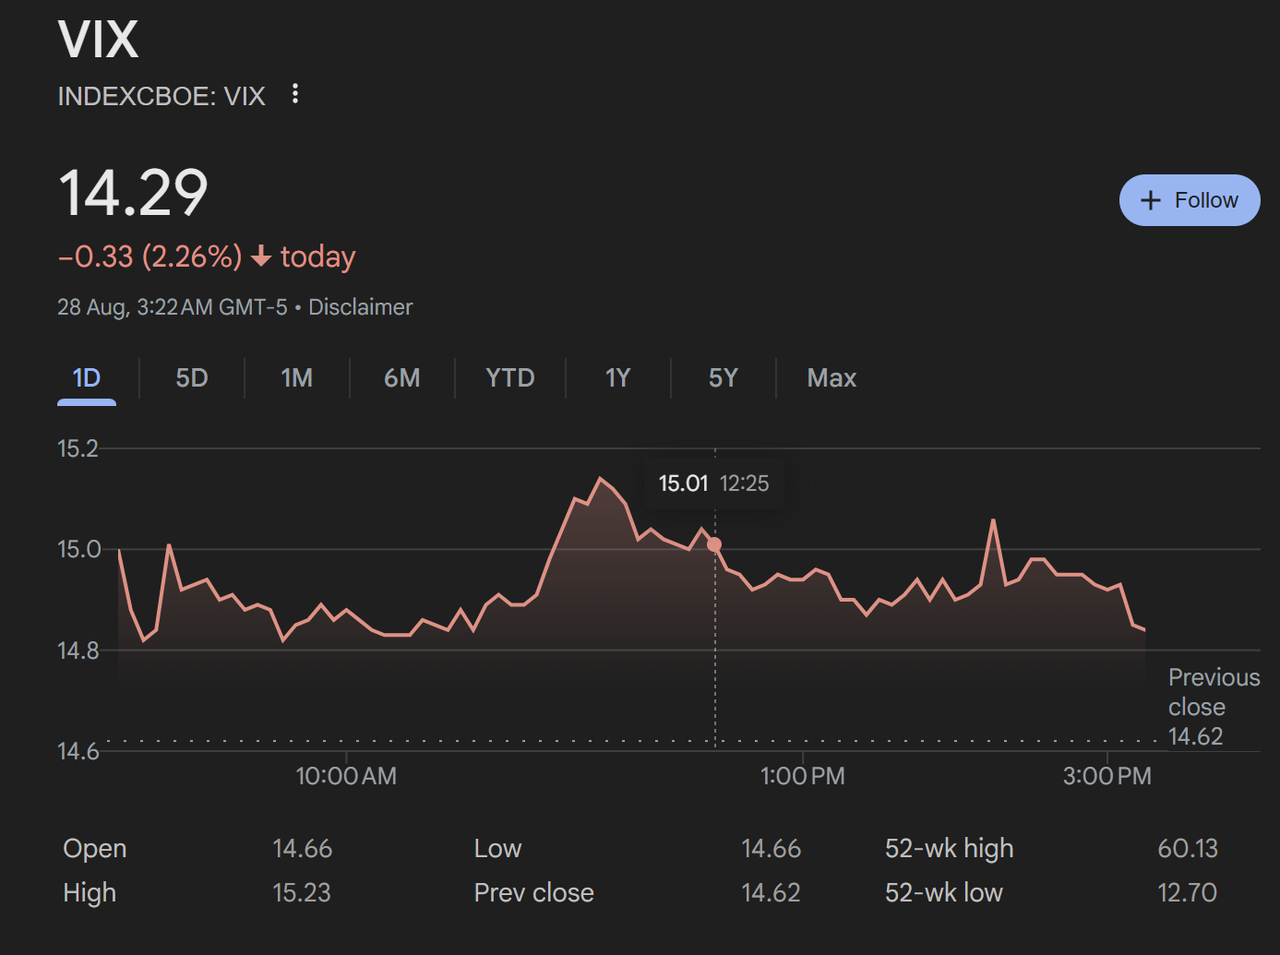Click the Previous close 14.62 label on chart
The image size is (1280, 955).
coord(1214,707)
